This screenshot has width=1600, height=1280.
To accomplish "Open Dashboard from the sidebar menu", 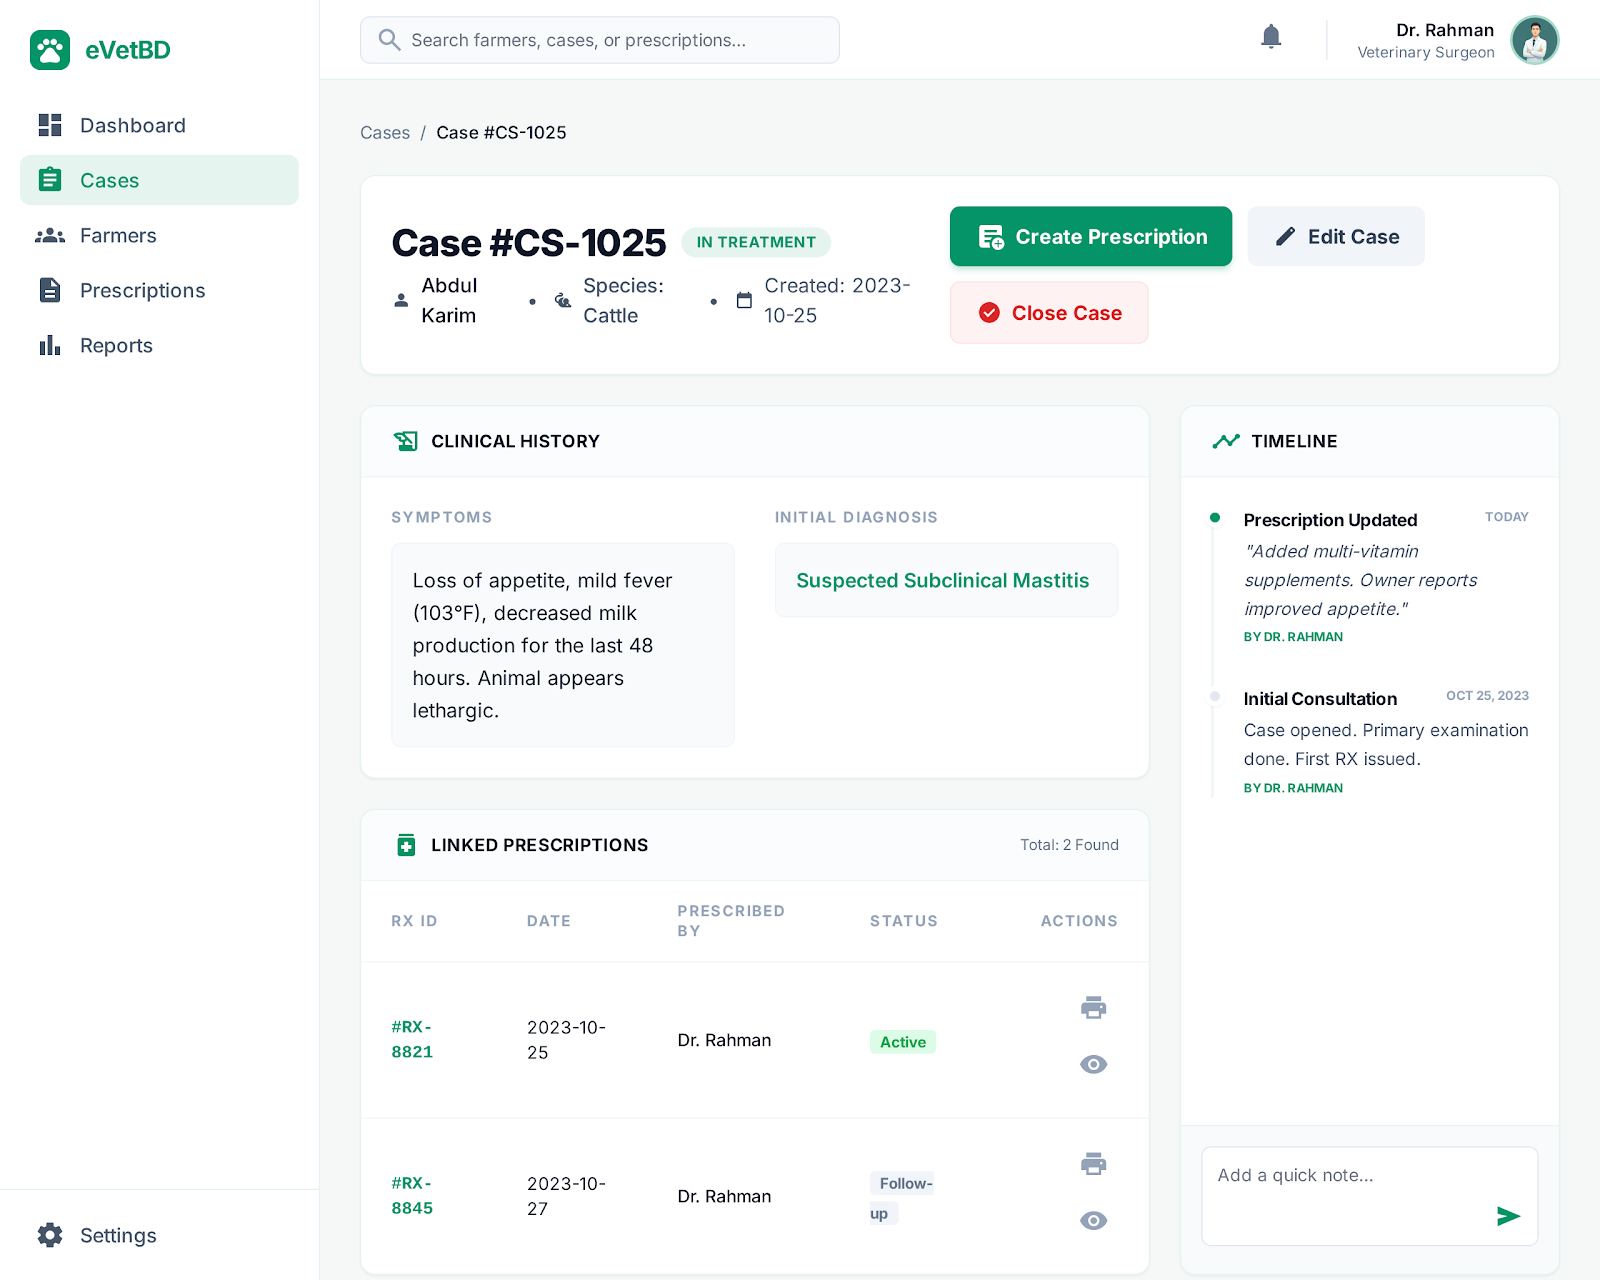I will pos(132,125).
